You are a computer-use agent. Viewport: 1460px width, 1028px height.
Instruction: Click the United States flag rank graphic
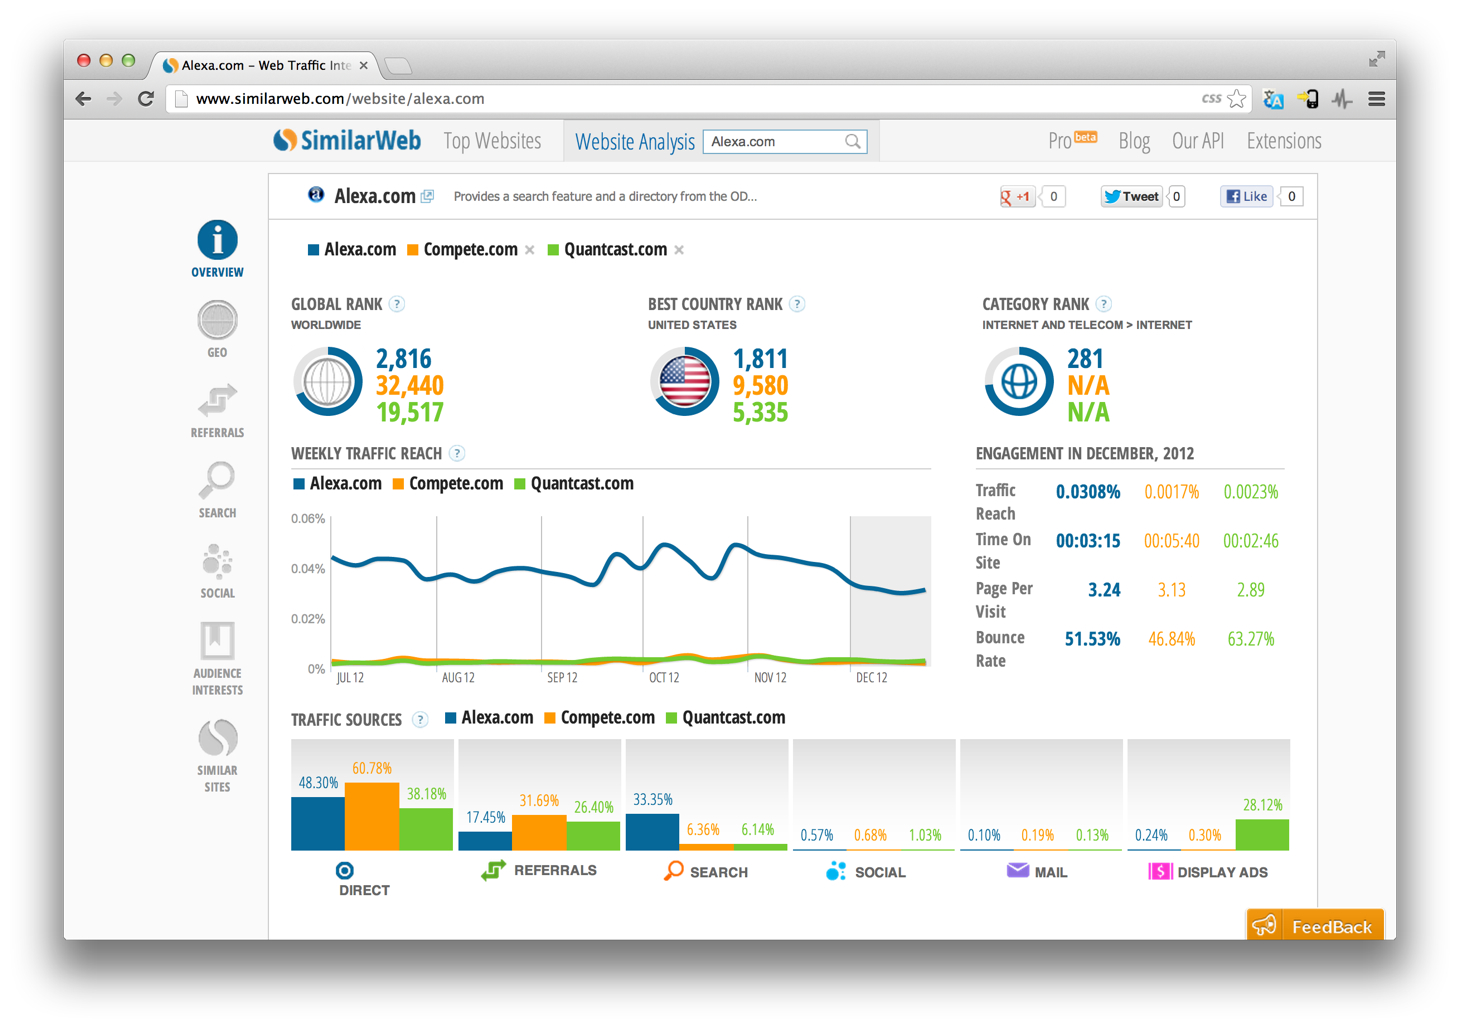[x=685, y=381]
